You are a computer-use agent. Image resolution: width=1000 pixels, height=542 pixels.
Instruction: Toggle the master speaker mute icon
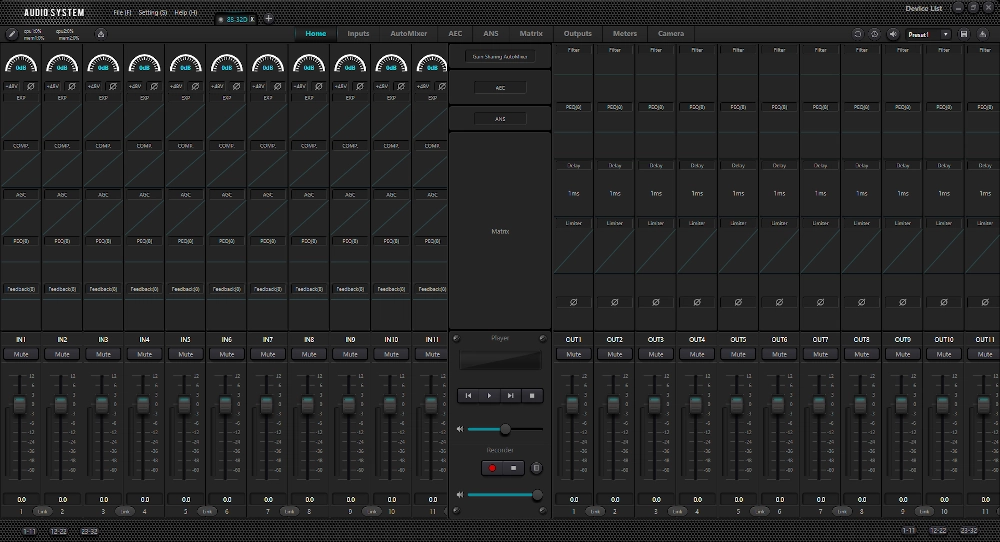(893, 34)
